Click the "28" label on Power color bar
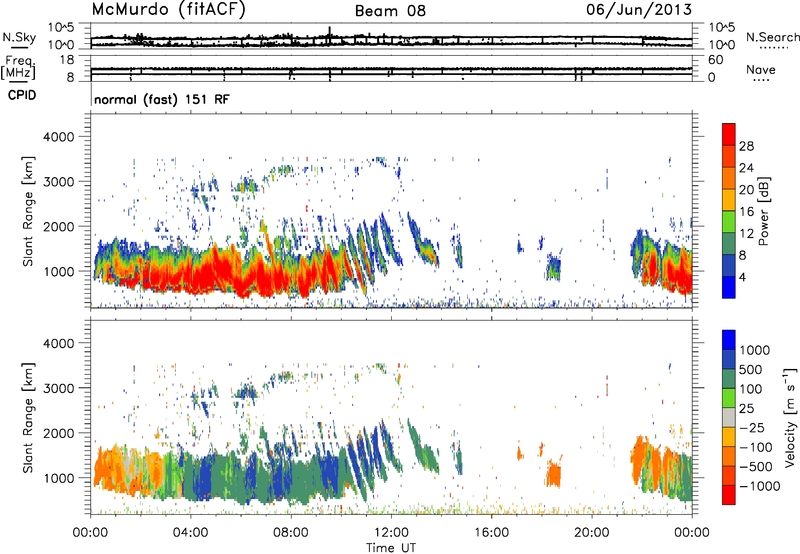Screen dimensions: 800x554 [x=746, y=146]
